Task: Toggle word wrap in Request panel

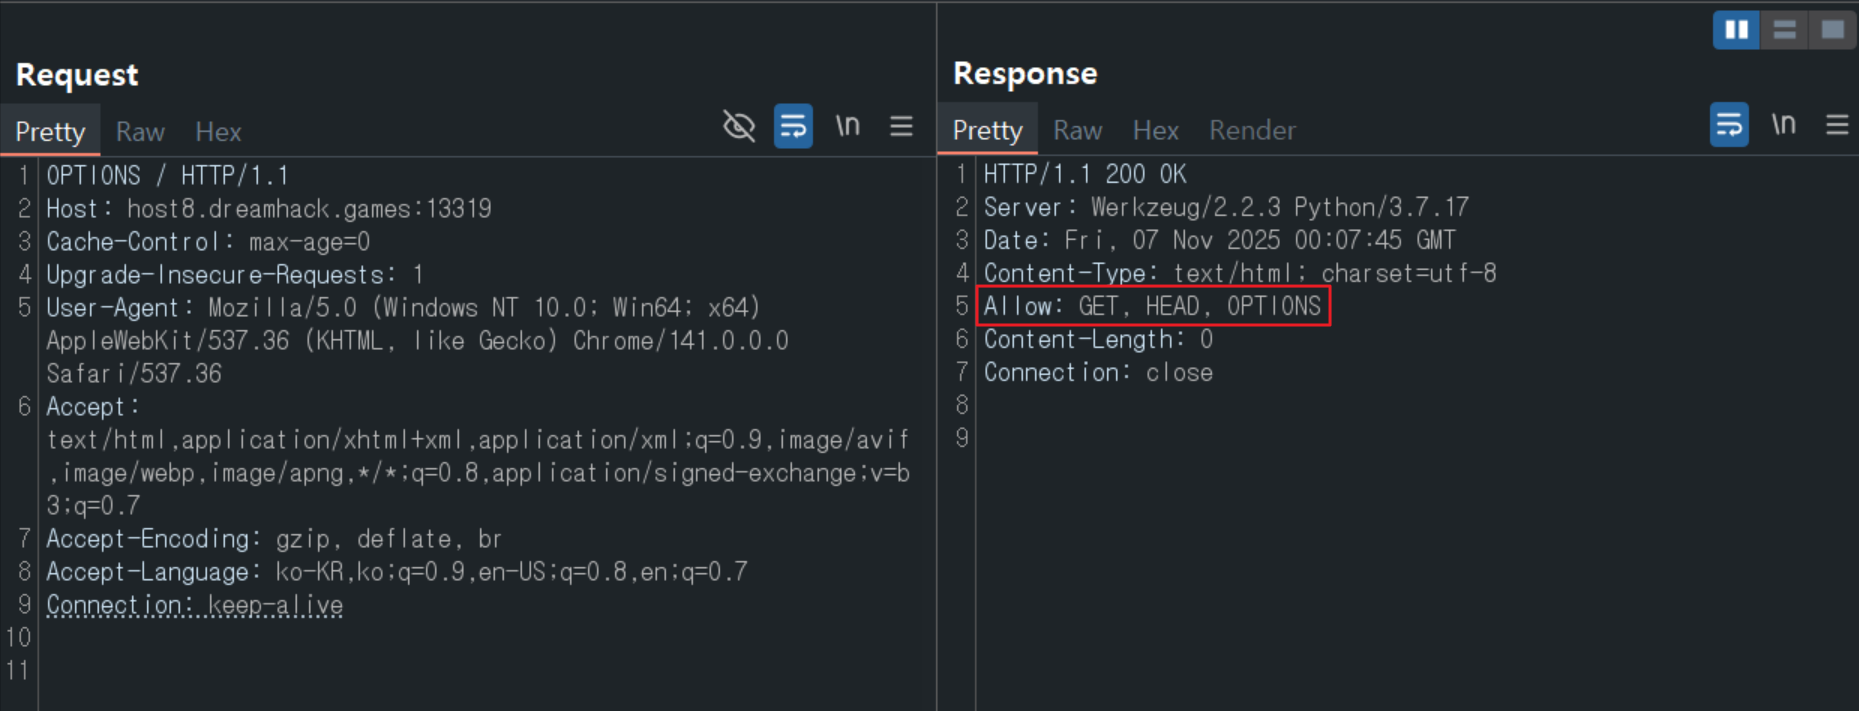Action: pyautogui.click(x=793, y=126)
